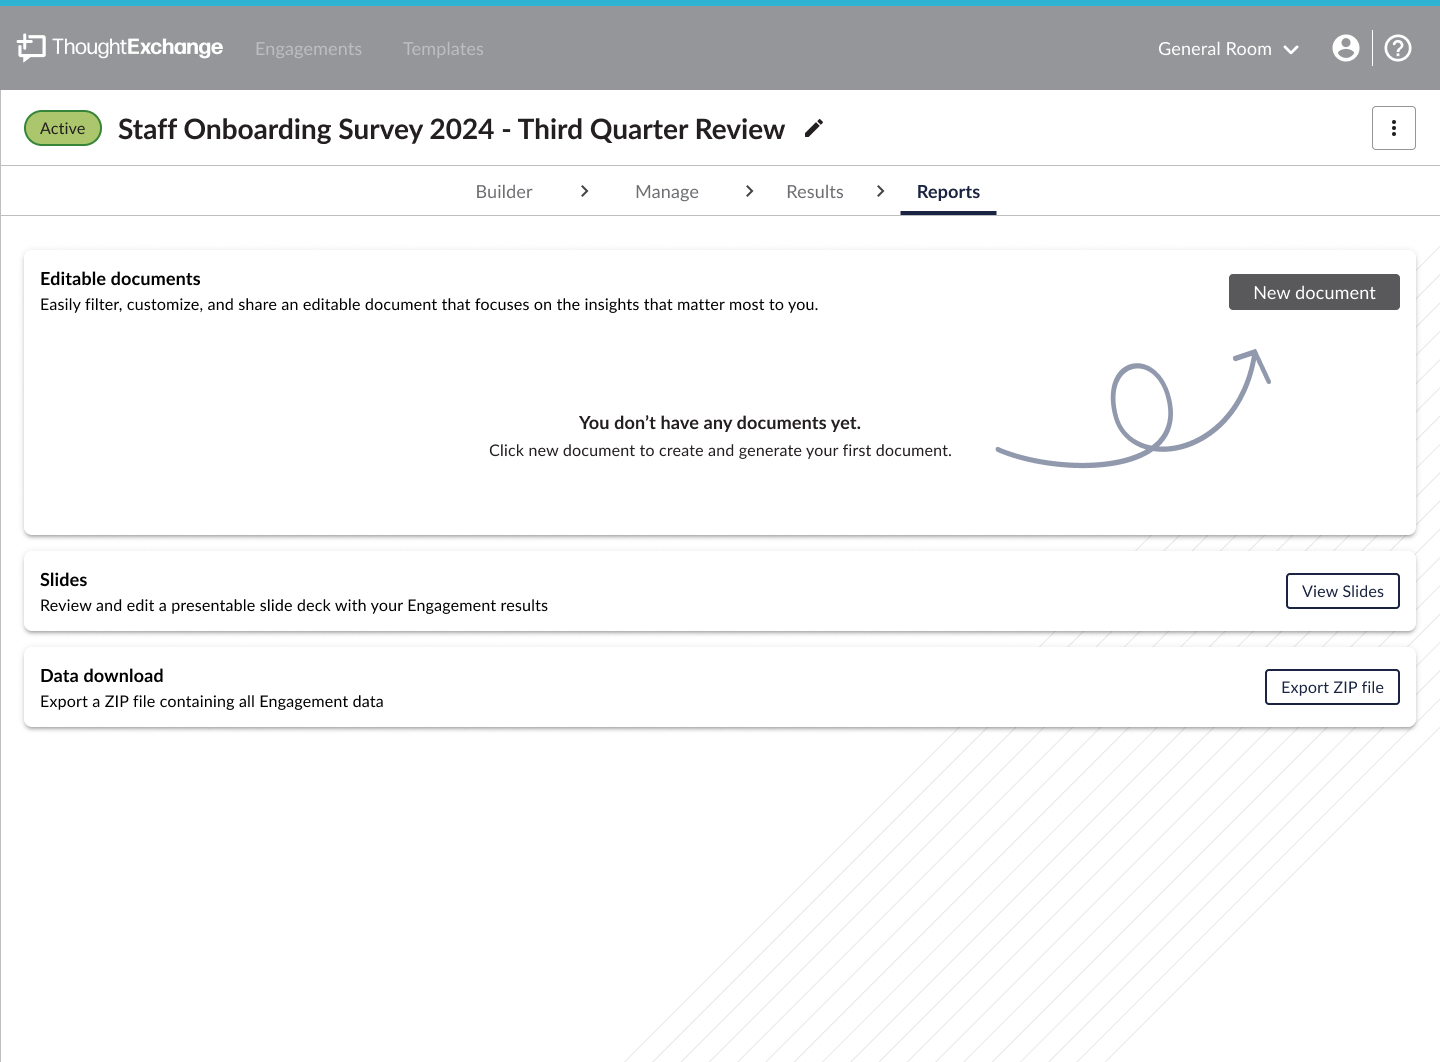The height and width of the screenshot is (1062, 1440).
Task: Click the Staff Onboarding Survey title text
Action: (451, 129)
